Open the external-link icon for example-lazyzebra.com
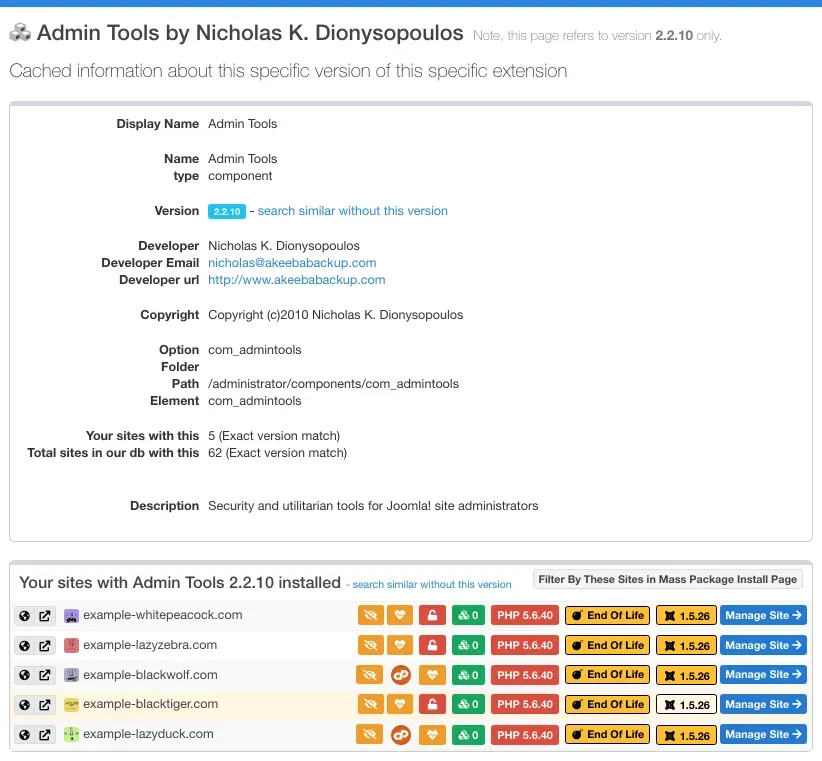The image size is (822, 761). pos(39,645)
